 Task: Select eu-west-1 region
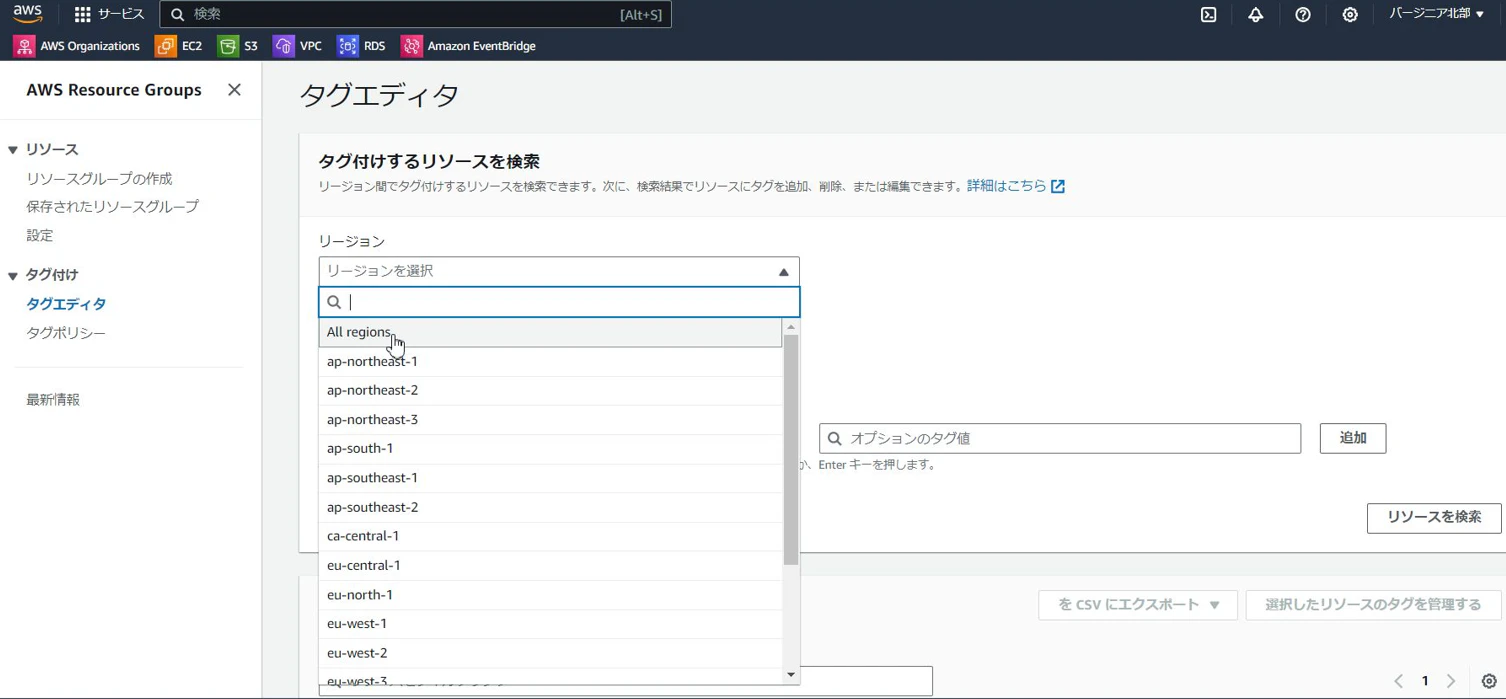[x=550, y=624]
